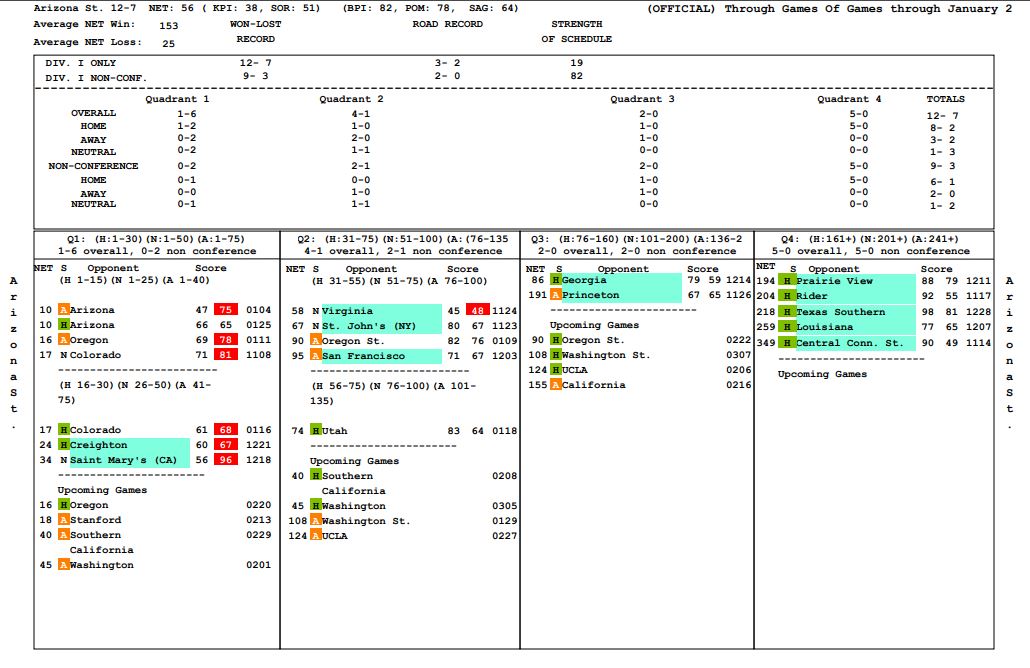
Task: Select the Quadrant 4 summary column heading
Action: tap(849, 100)
